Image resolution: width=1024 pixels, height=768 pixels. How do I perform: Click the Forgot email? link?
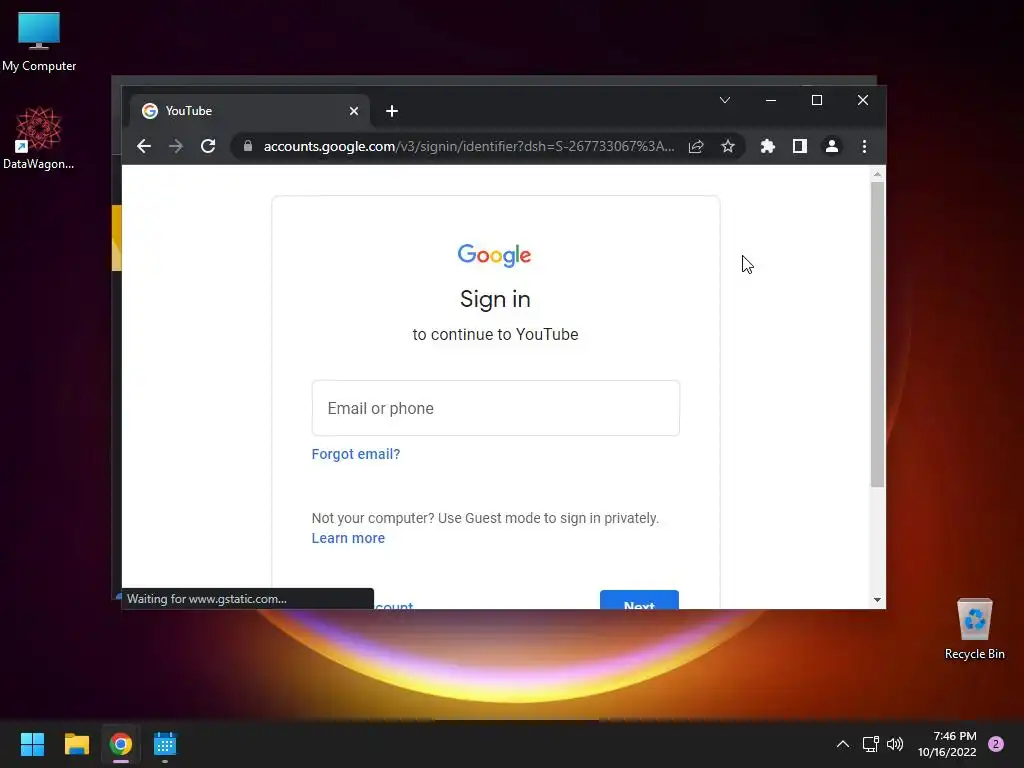point(356,454)
